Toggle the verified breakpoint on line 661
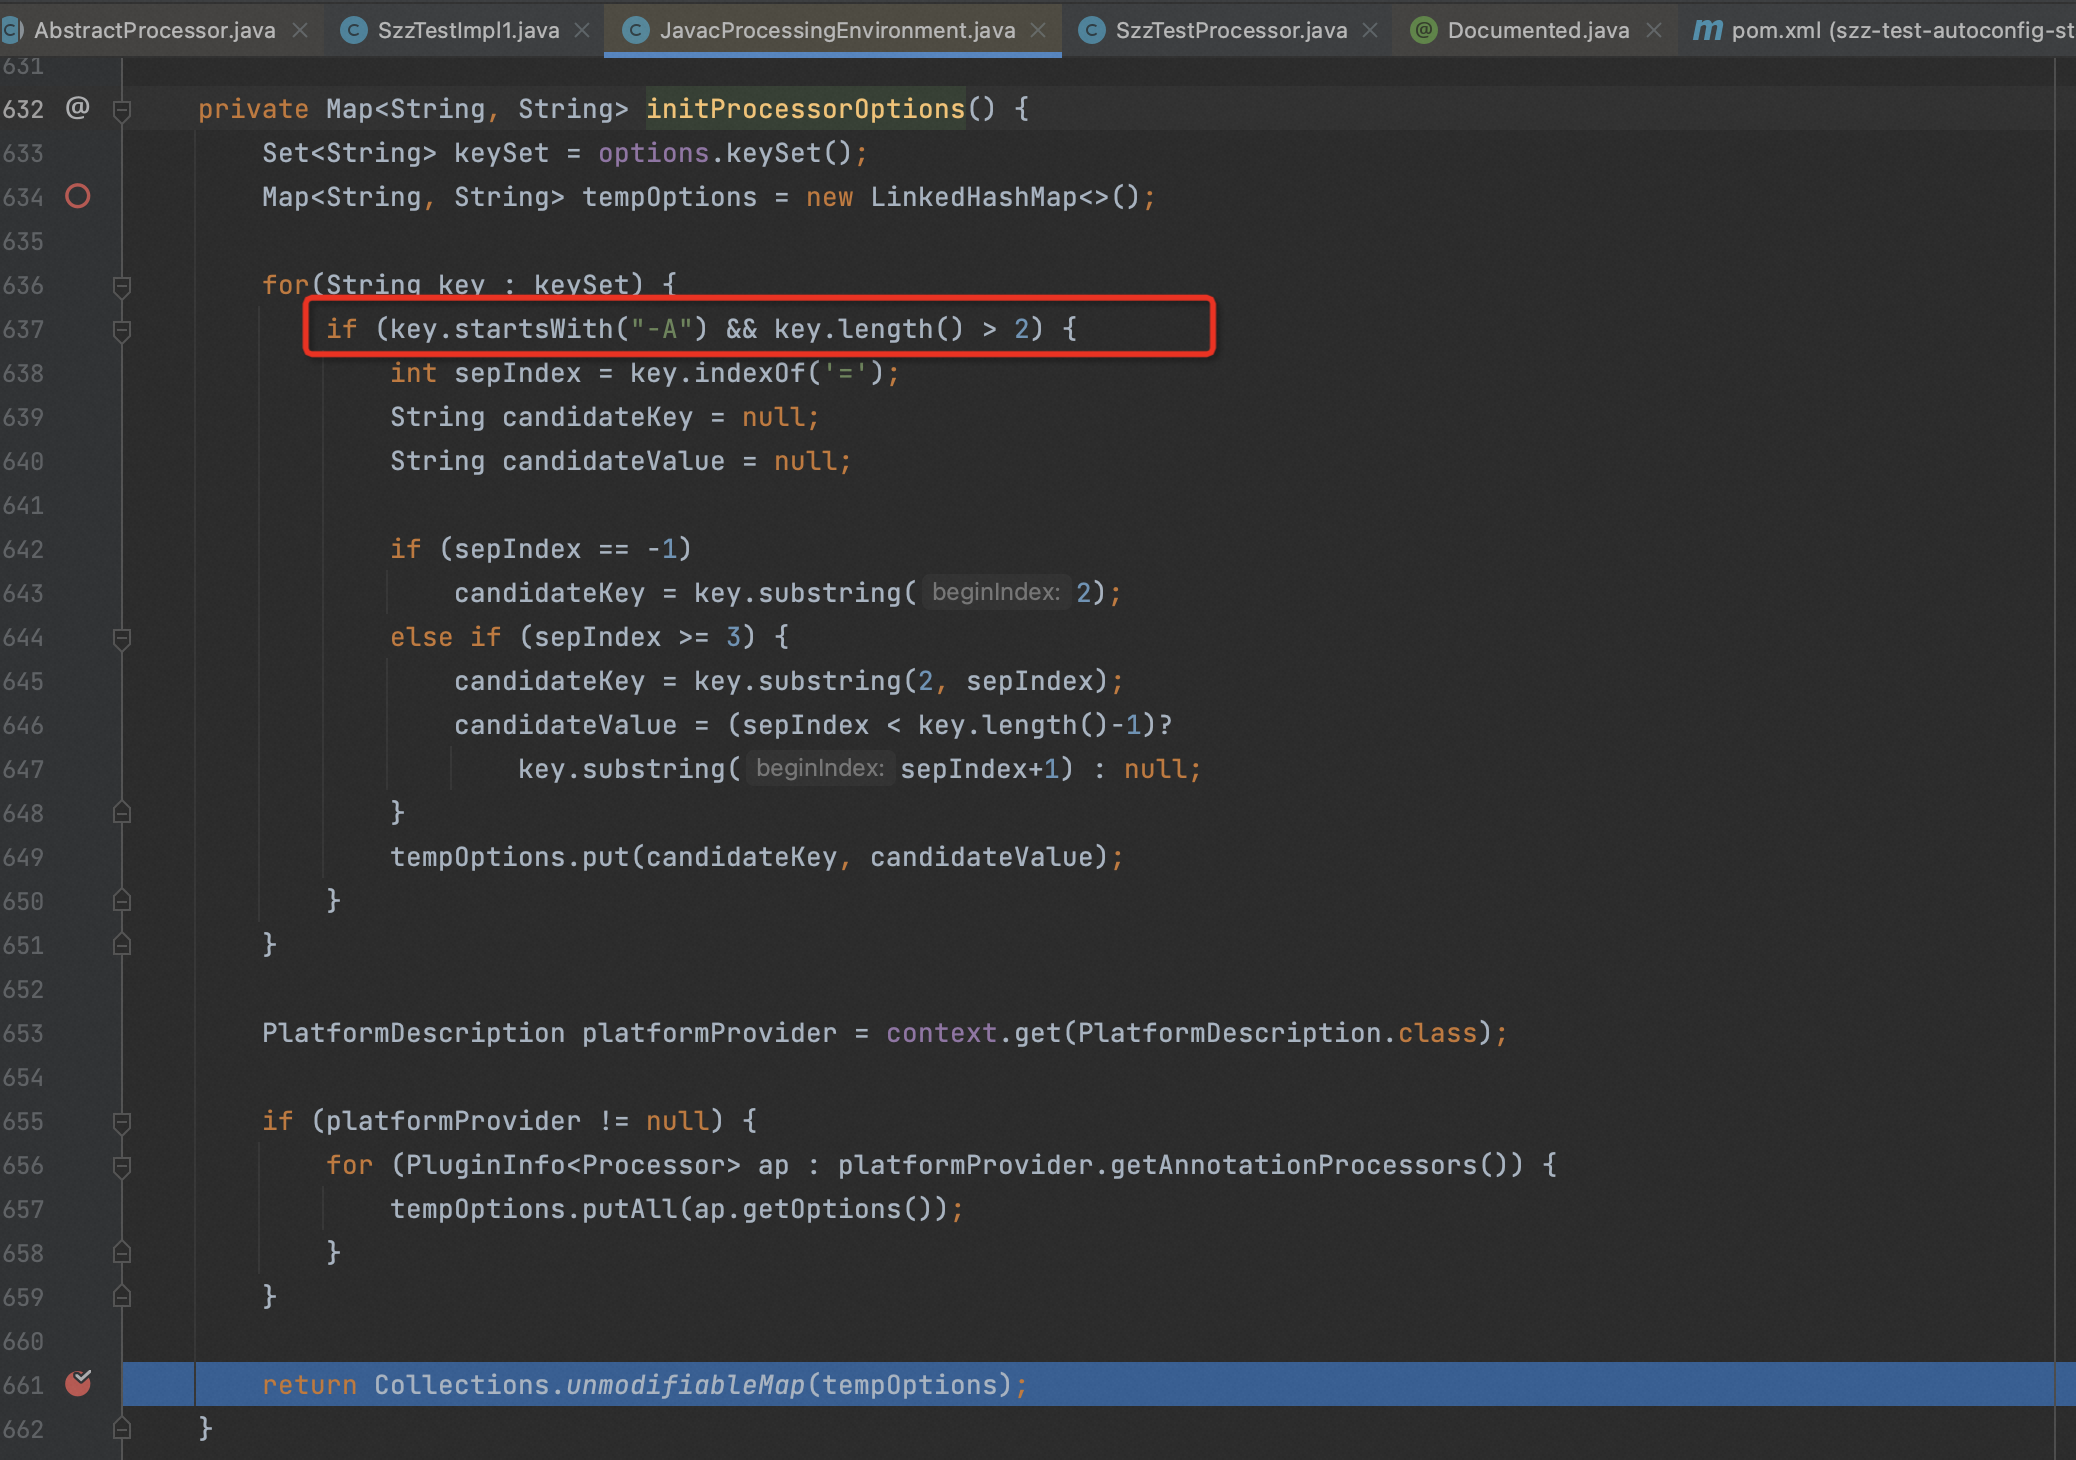This screenshot has height=1460, width=2076. 77,1384
